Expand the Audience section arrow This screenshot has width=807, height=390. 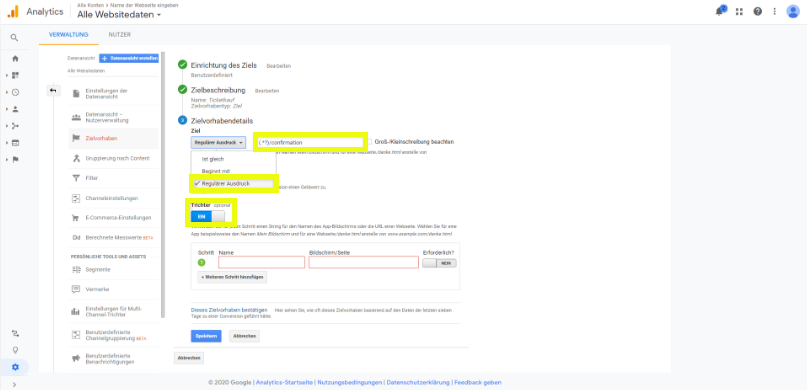pyautogui.click(x=7, y=109)
